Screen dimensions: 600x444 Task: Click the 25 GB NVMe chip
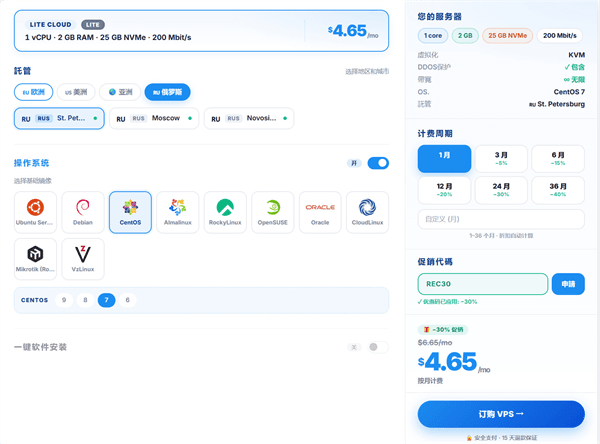[x=507, y=36]
